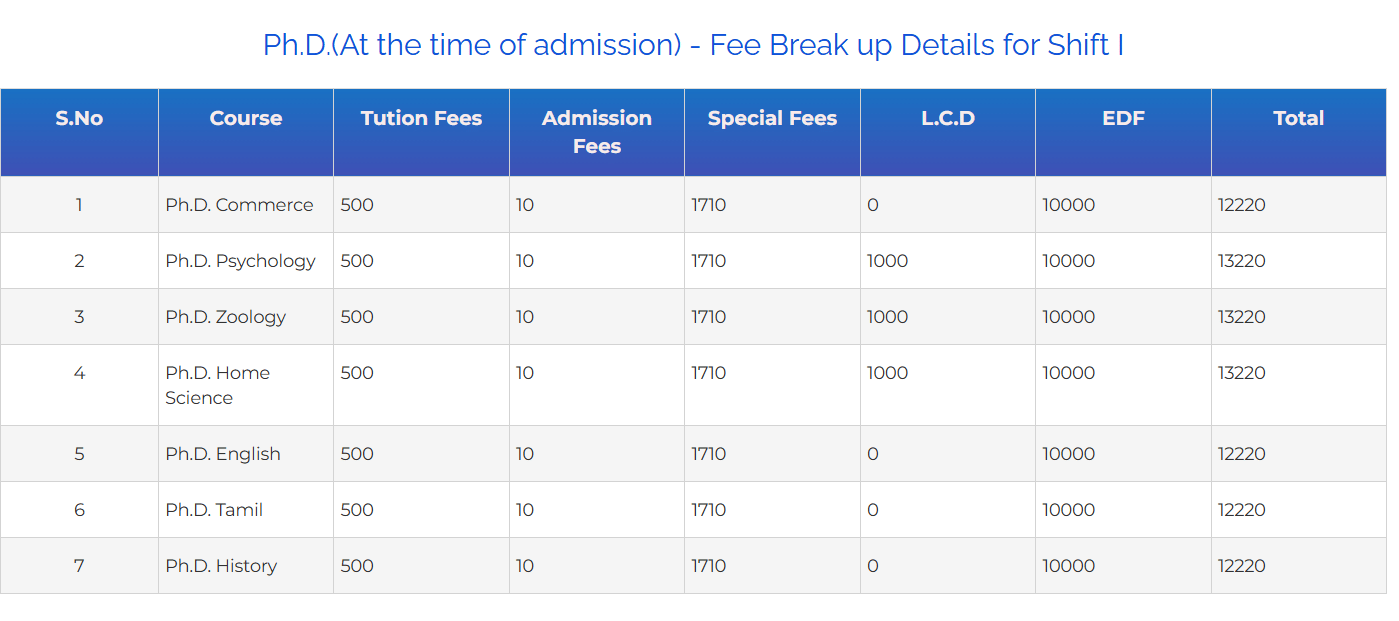Click the page title about Shift I fees
Screen dimensions: 1399x621
point(693,45)
